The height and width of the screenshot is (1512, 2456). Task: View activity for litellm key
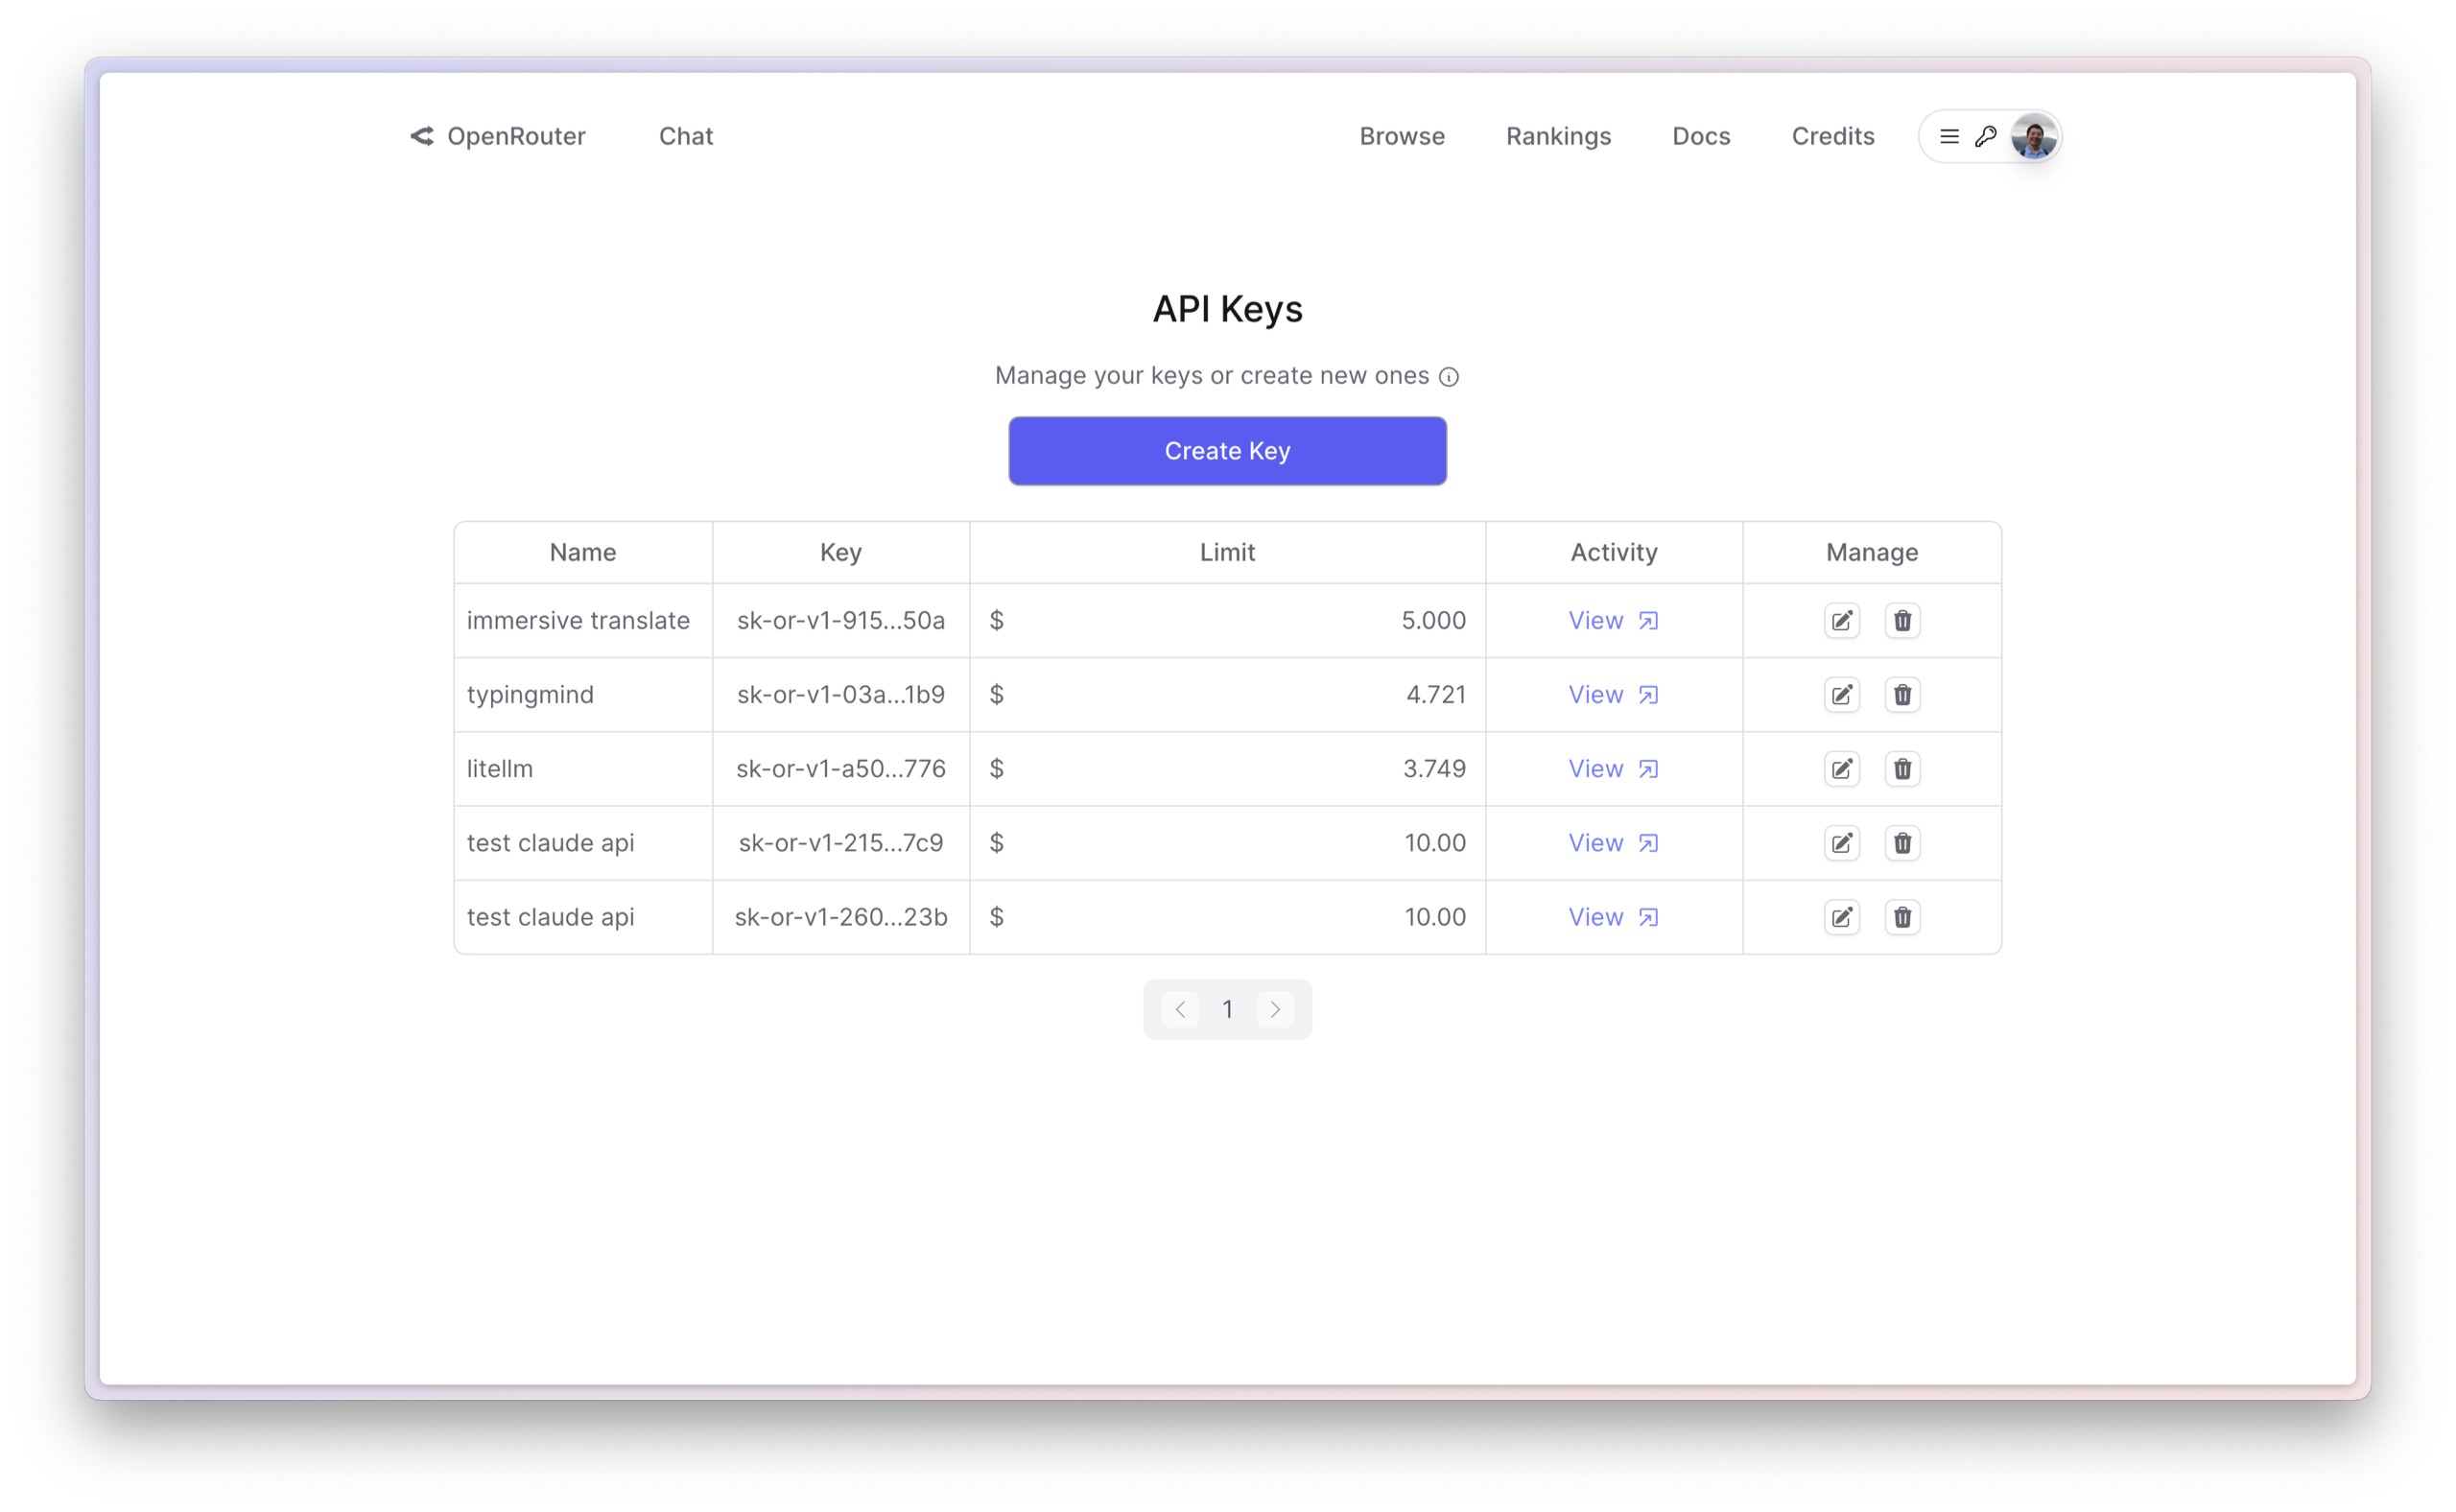(x=1612, y=768)
